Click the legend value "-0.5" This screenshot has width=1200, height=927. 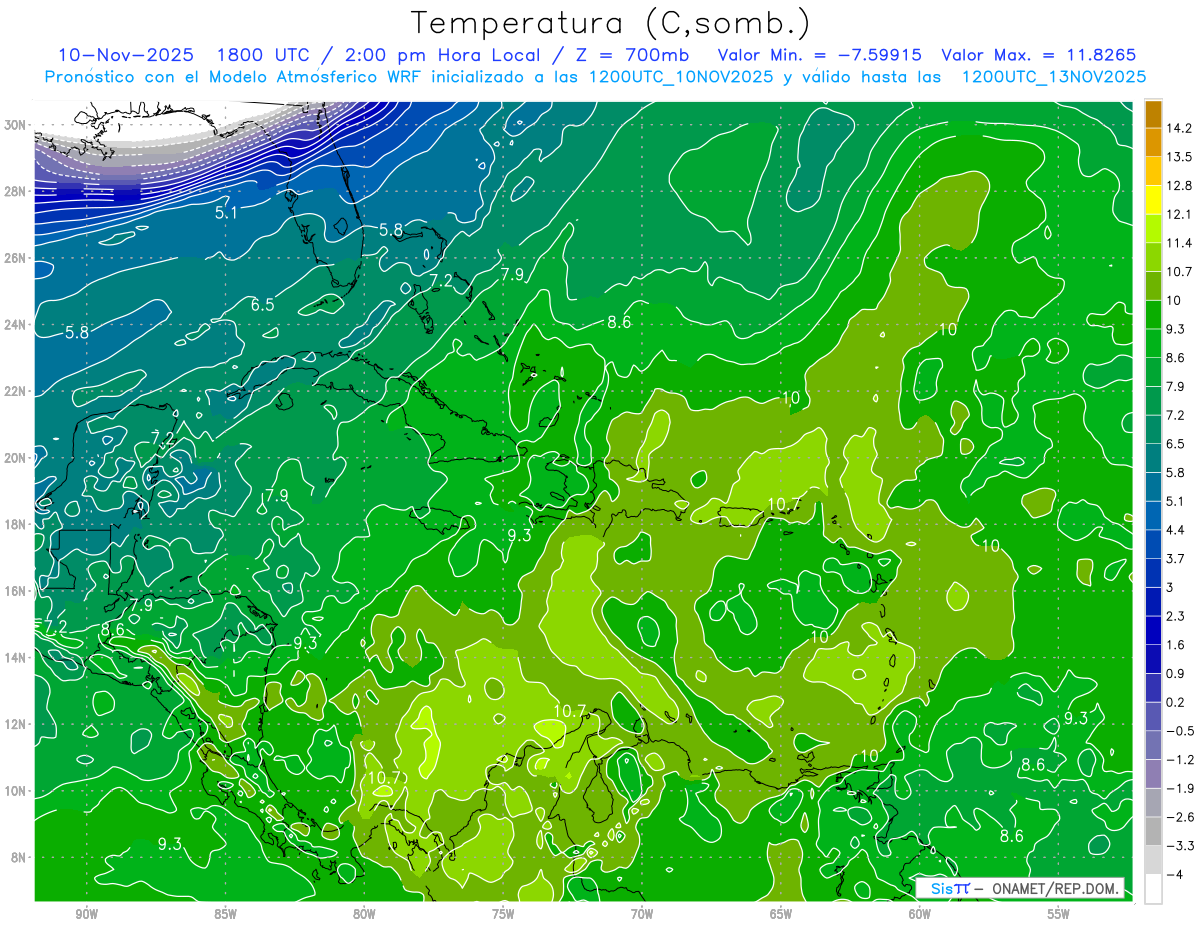coord(1179,731)
